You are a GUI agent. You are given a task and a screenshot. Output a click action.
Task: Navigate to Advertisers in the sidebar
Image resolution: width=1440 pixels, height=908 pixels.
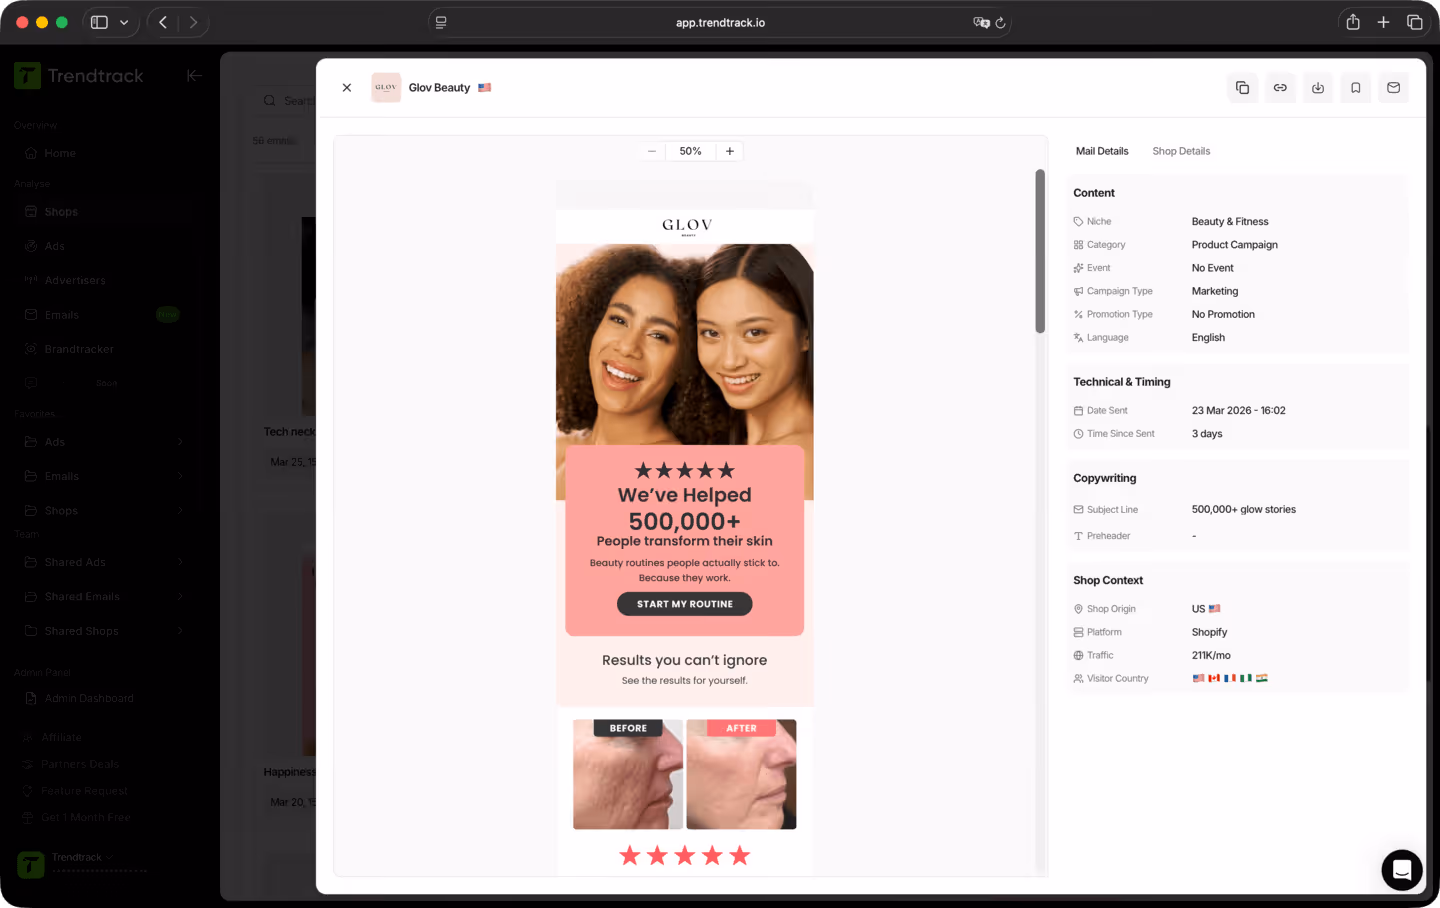coord(75,279)
